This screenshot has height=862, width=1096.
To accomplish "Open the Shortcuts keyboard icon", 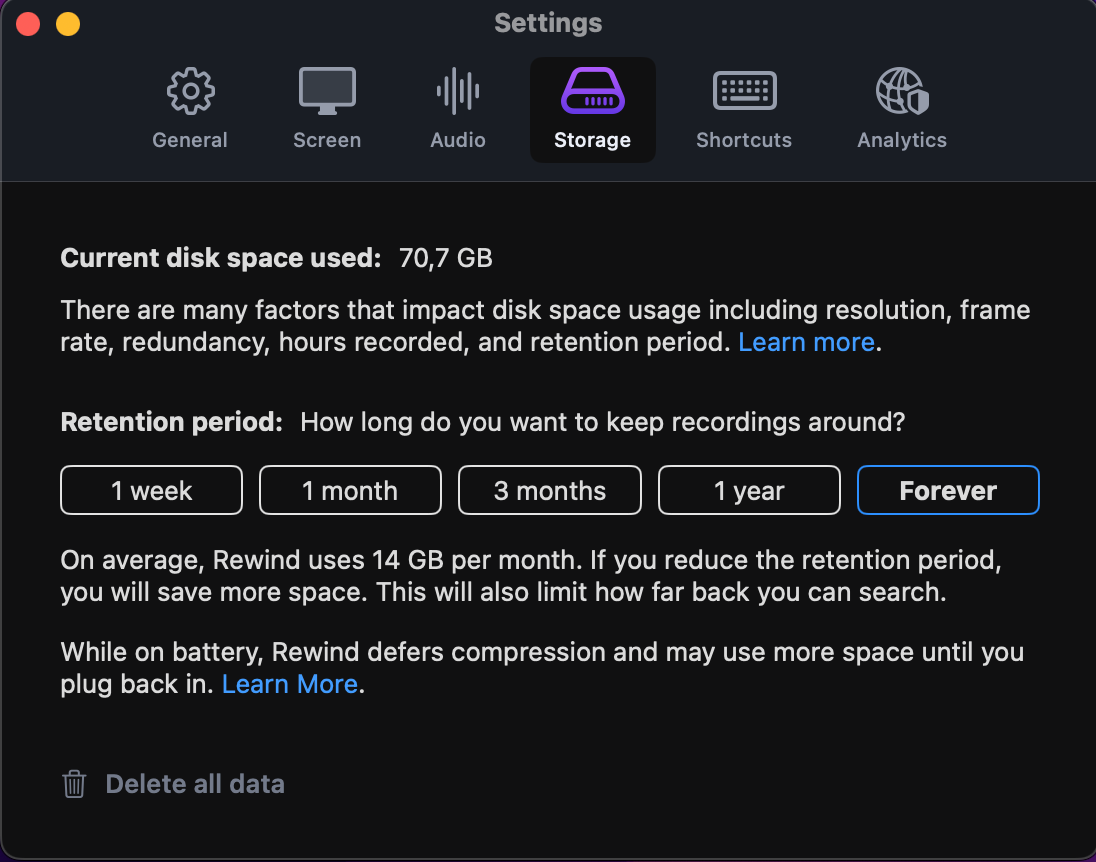I will [744, 91].
